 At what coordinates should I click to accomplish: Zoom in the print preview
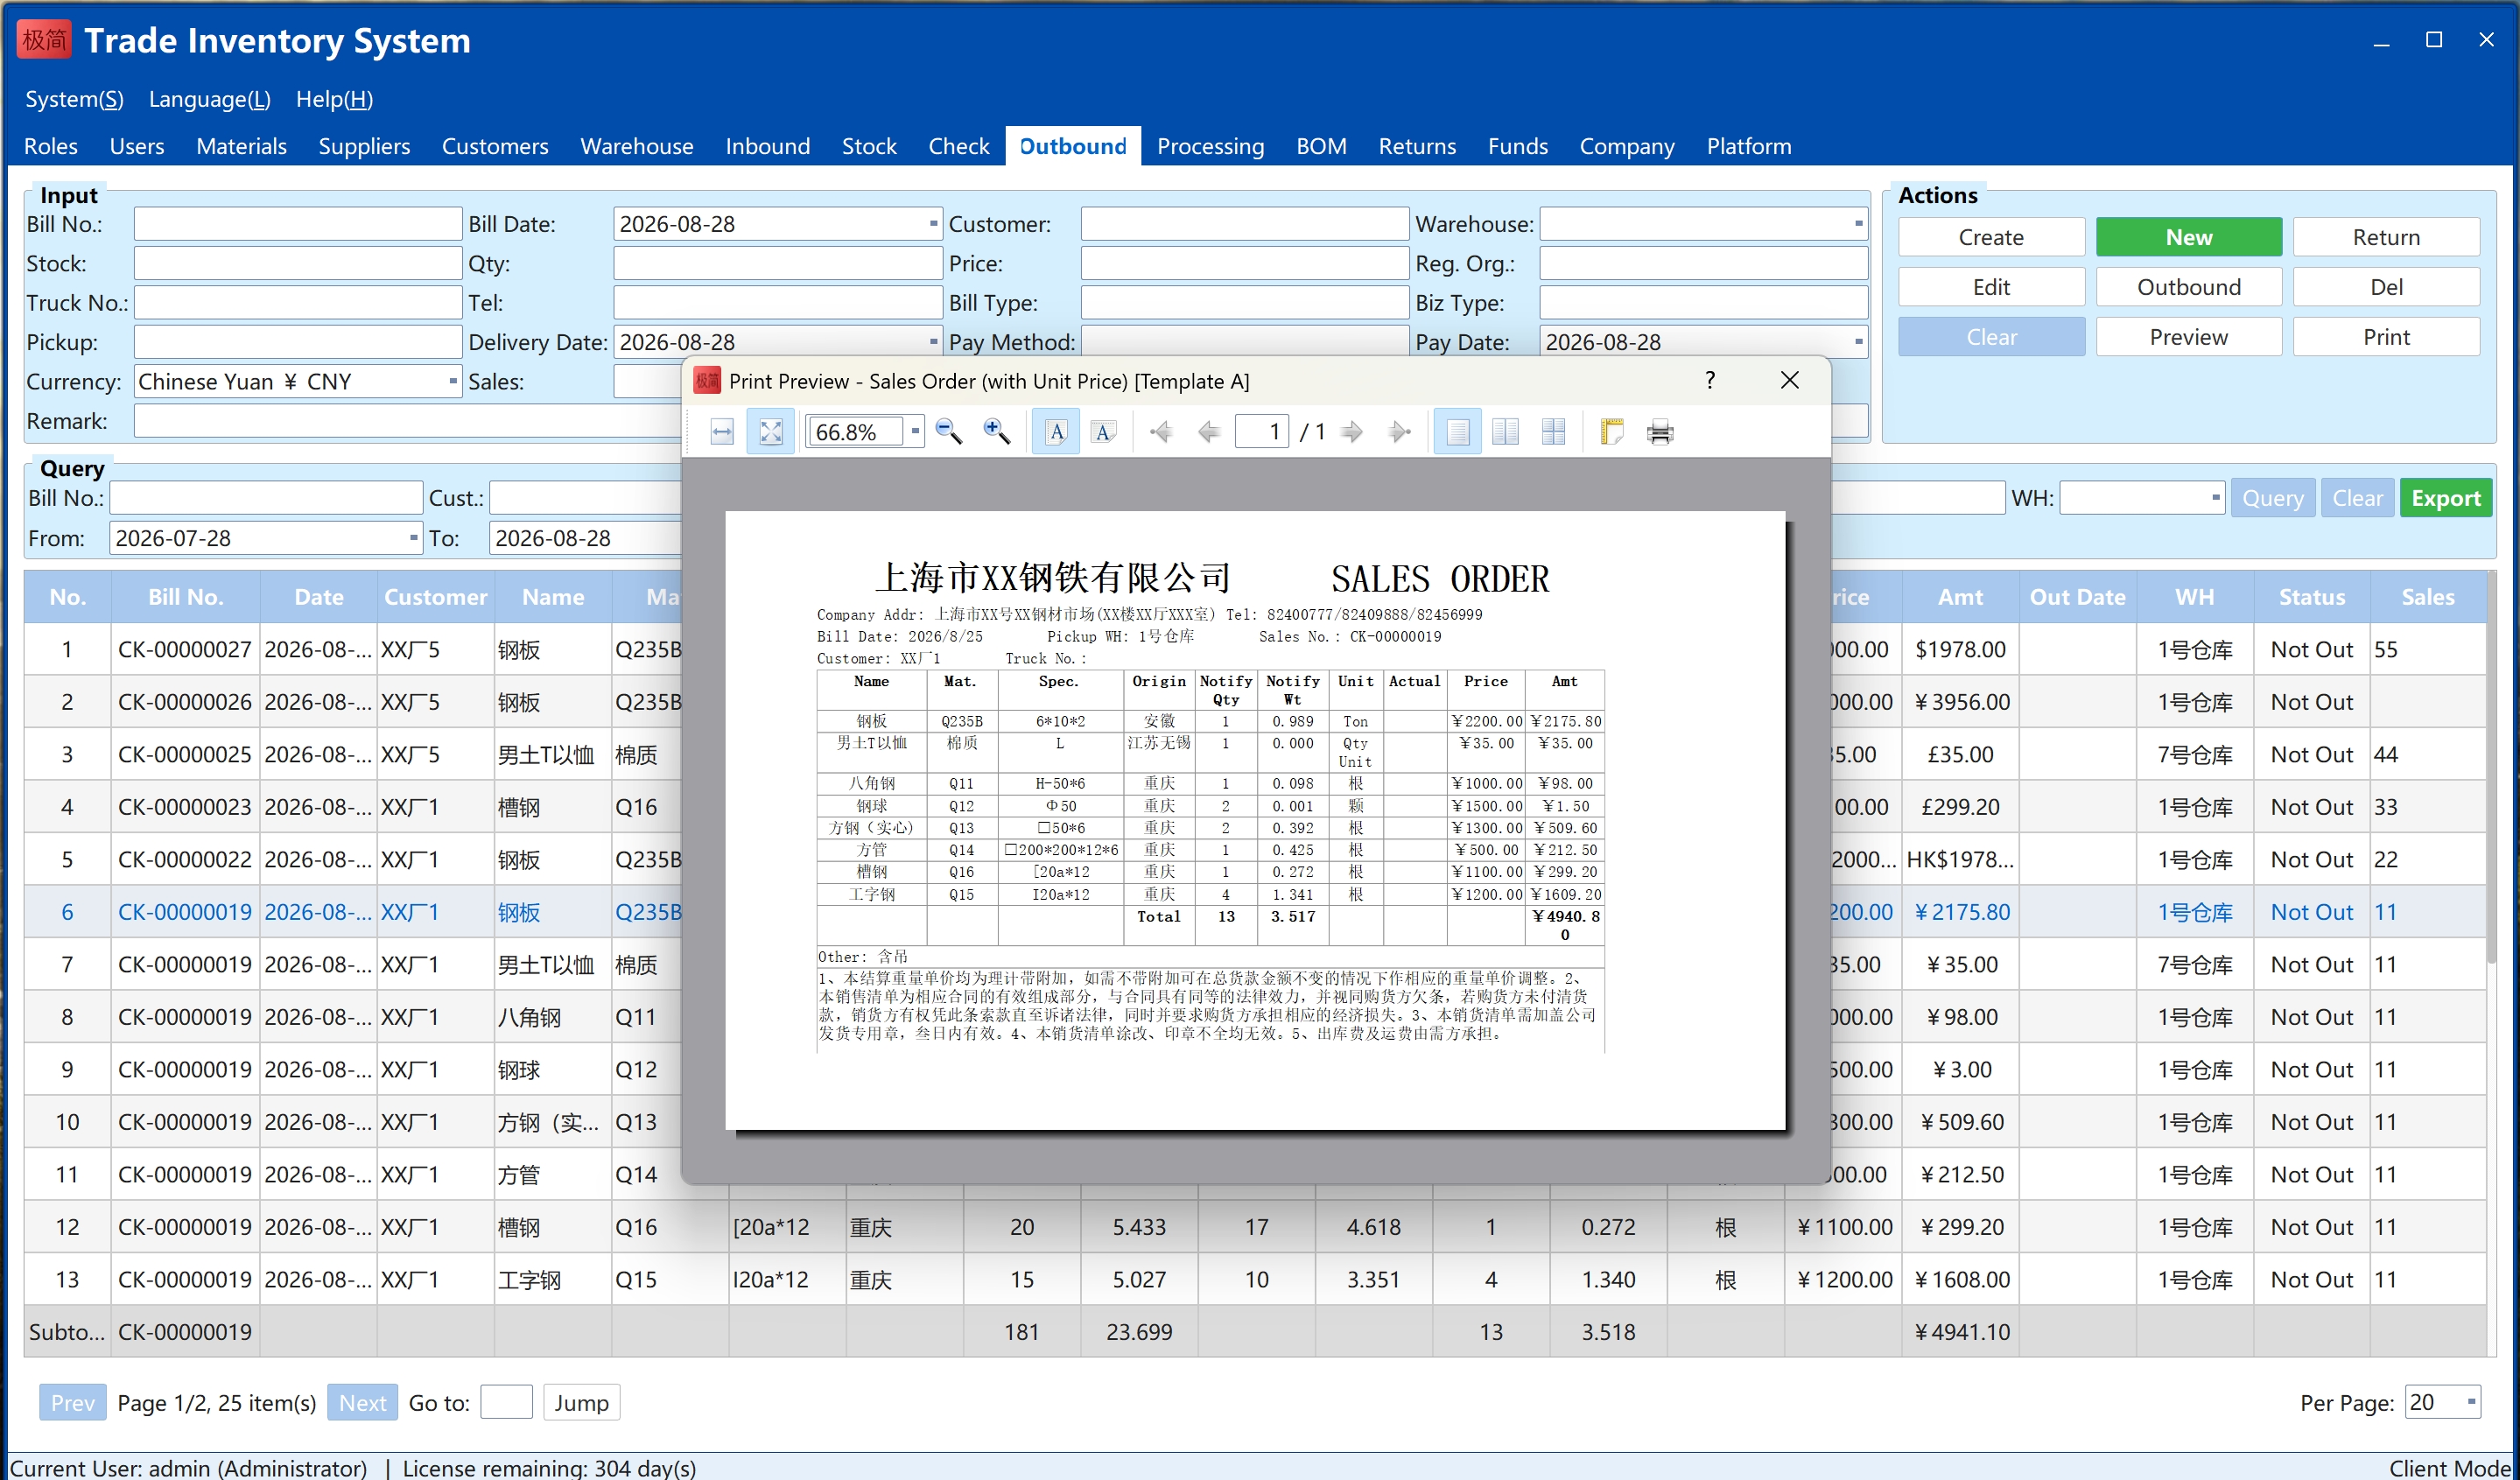click(x=996, y=432)
